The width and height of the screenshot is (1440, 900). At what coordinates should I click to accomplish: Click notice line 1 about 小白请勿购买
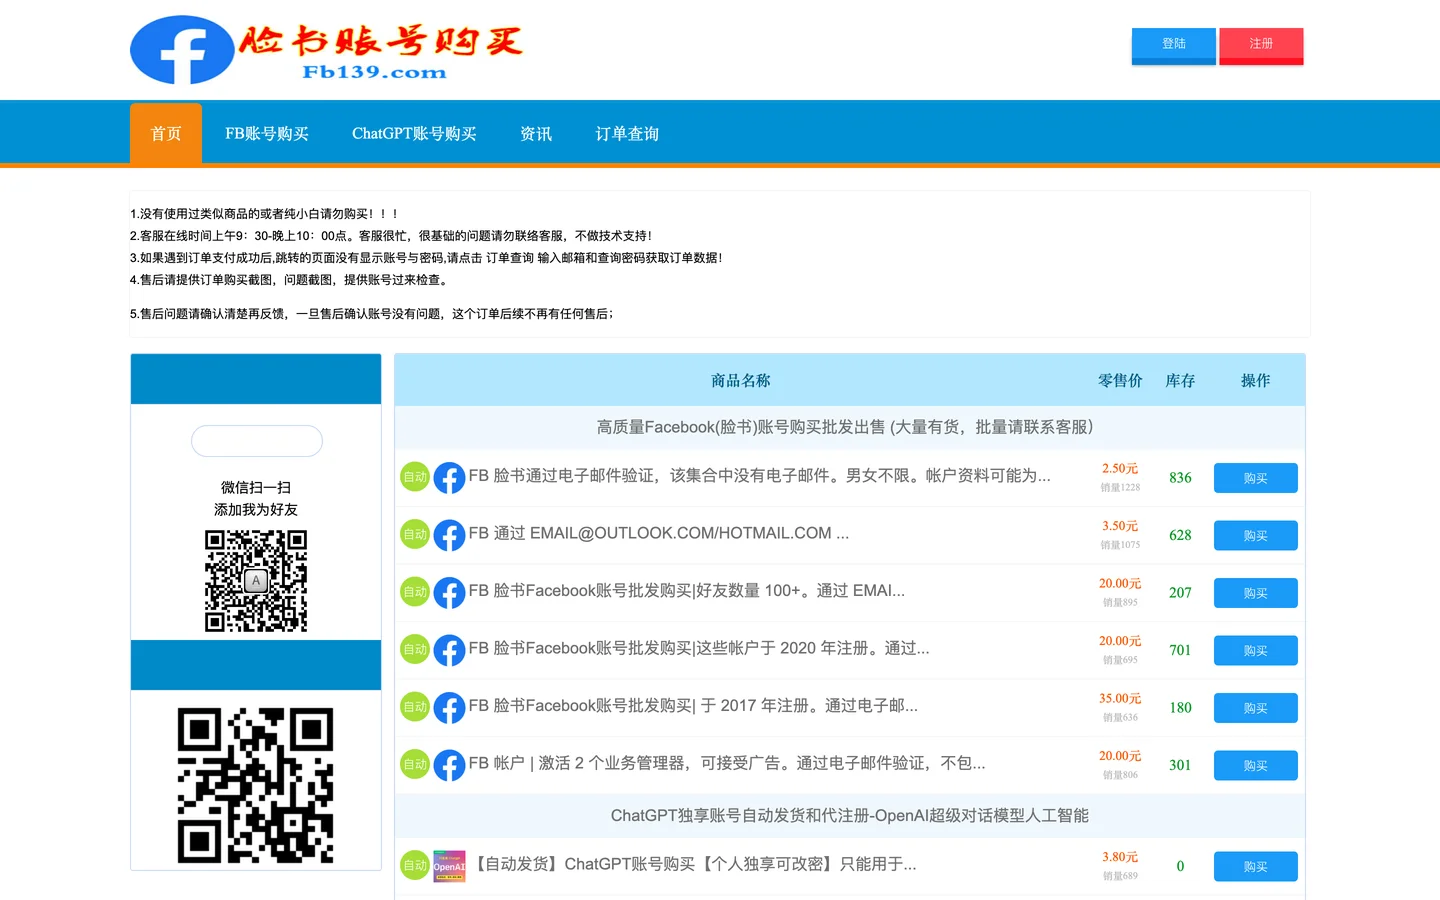click(265, 214)
